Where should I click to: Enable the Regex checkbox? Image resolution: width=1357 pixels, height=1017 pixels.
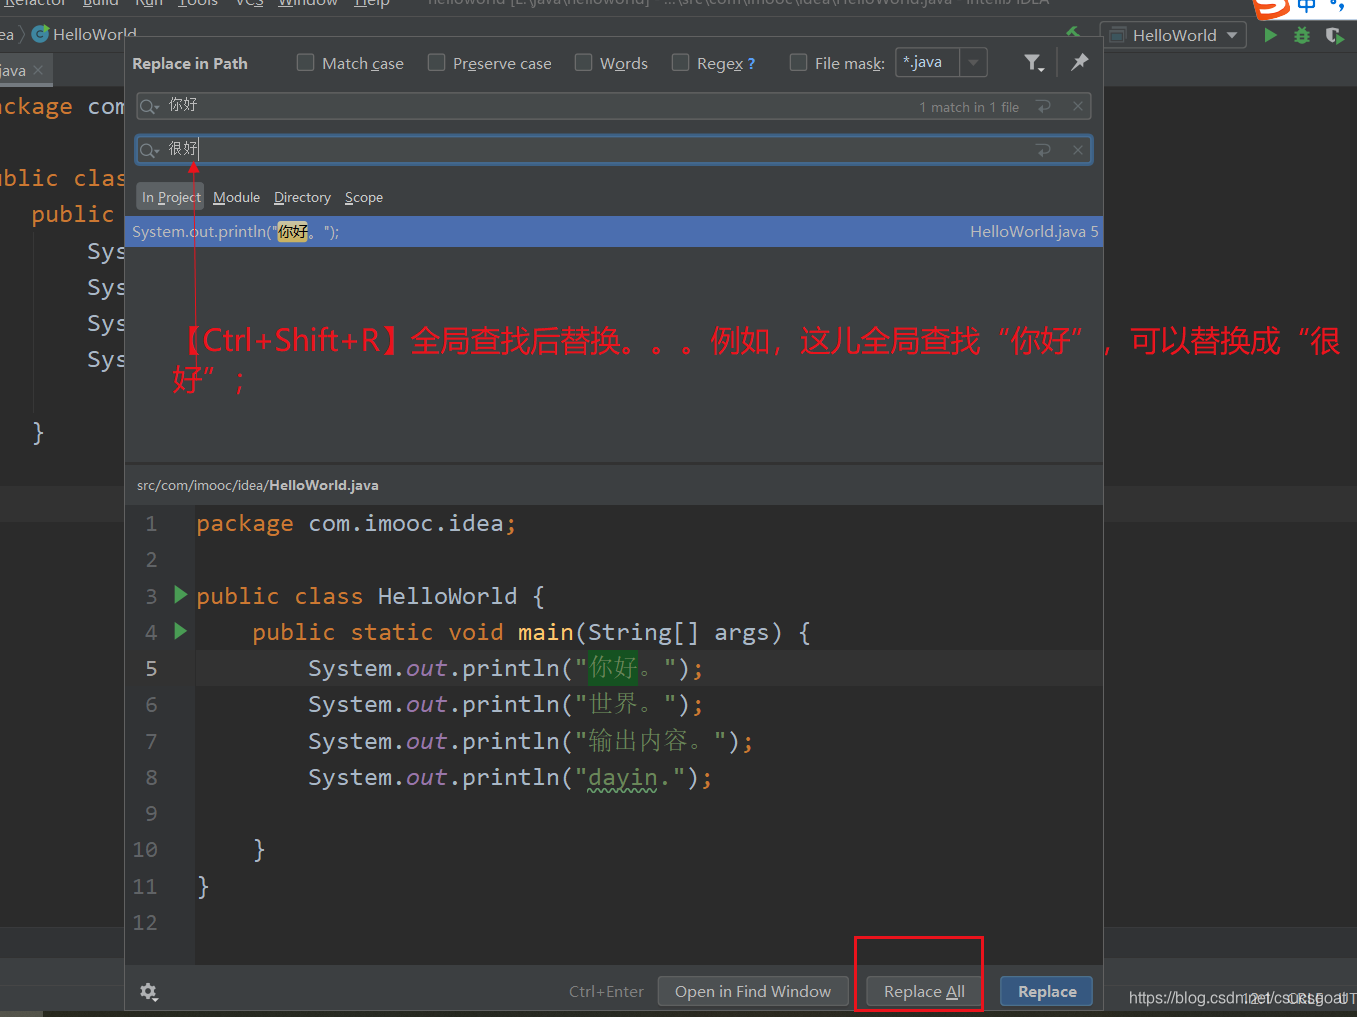(681, 63)
